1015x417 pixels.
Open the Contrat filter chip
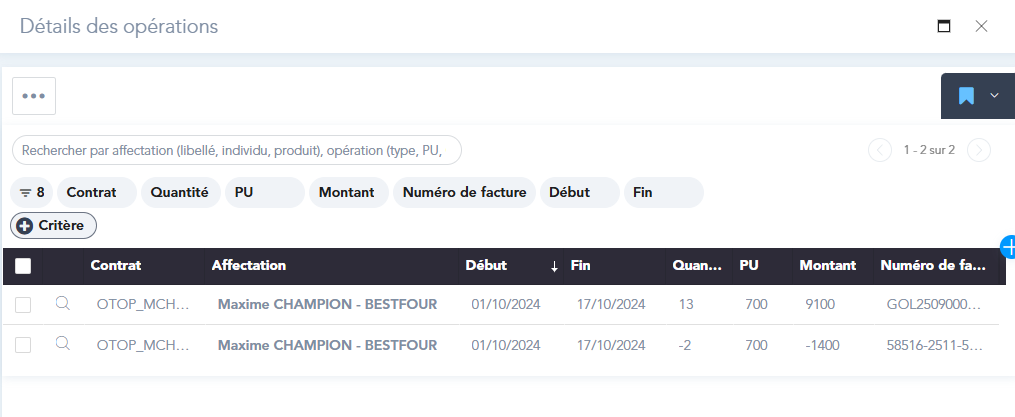click(x=97, y=192)
